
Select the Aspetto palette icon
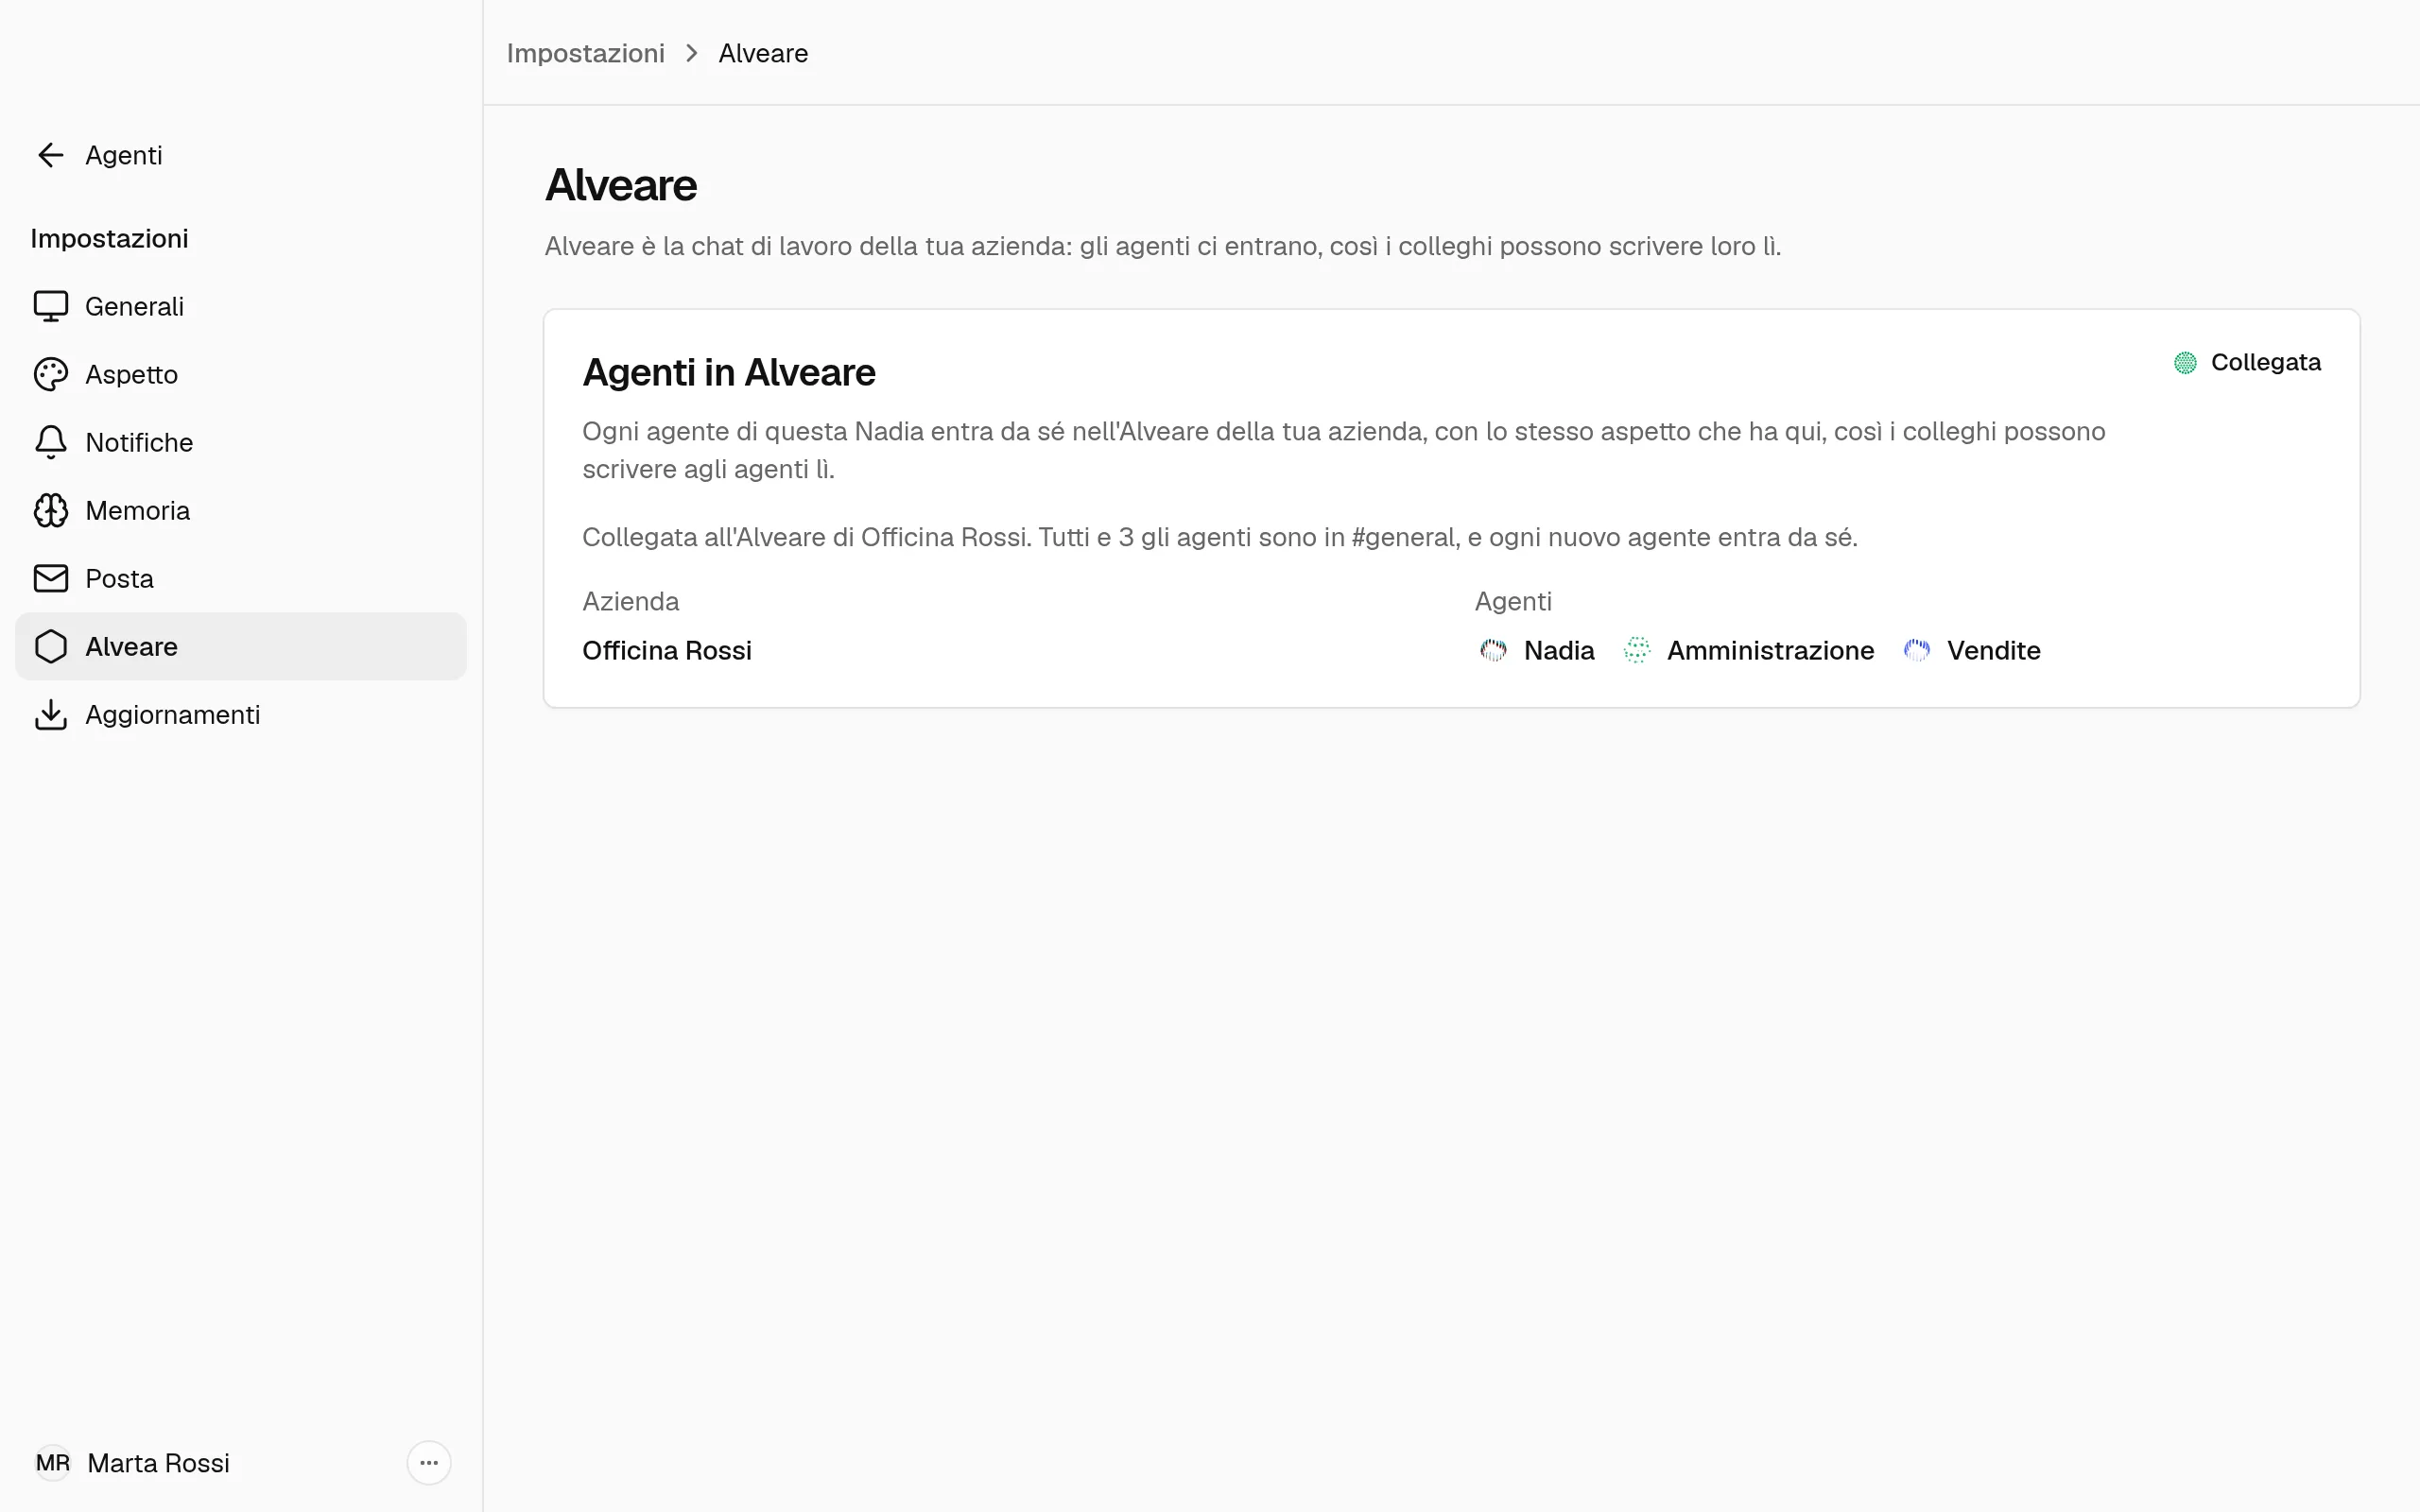[51, 374]
